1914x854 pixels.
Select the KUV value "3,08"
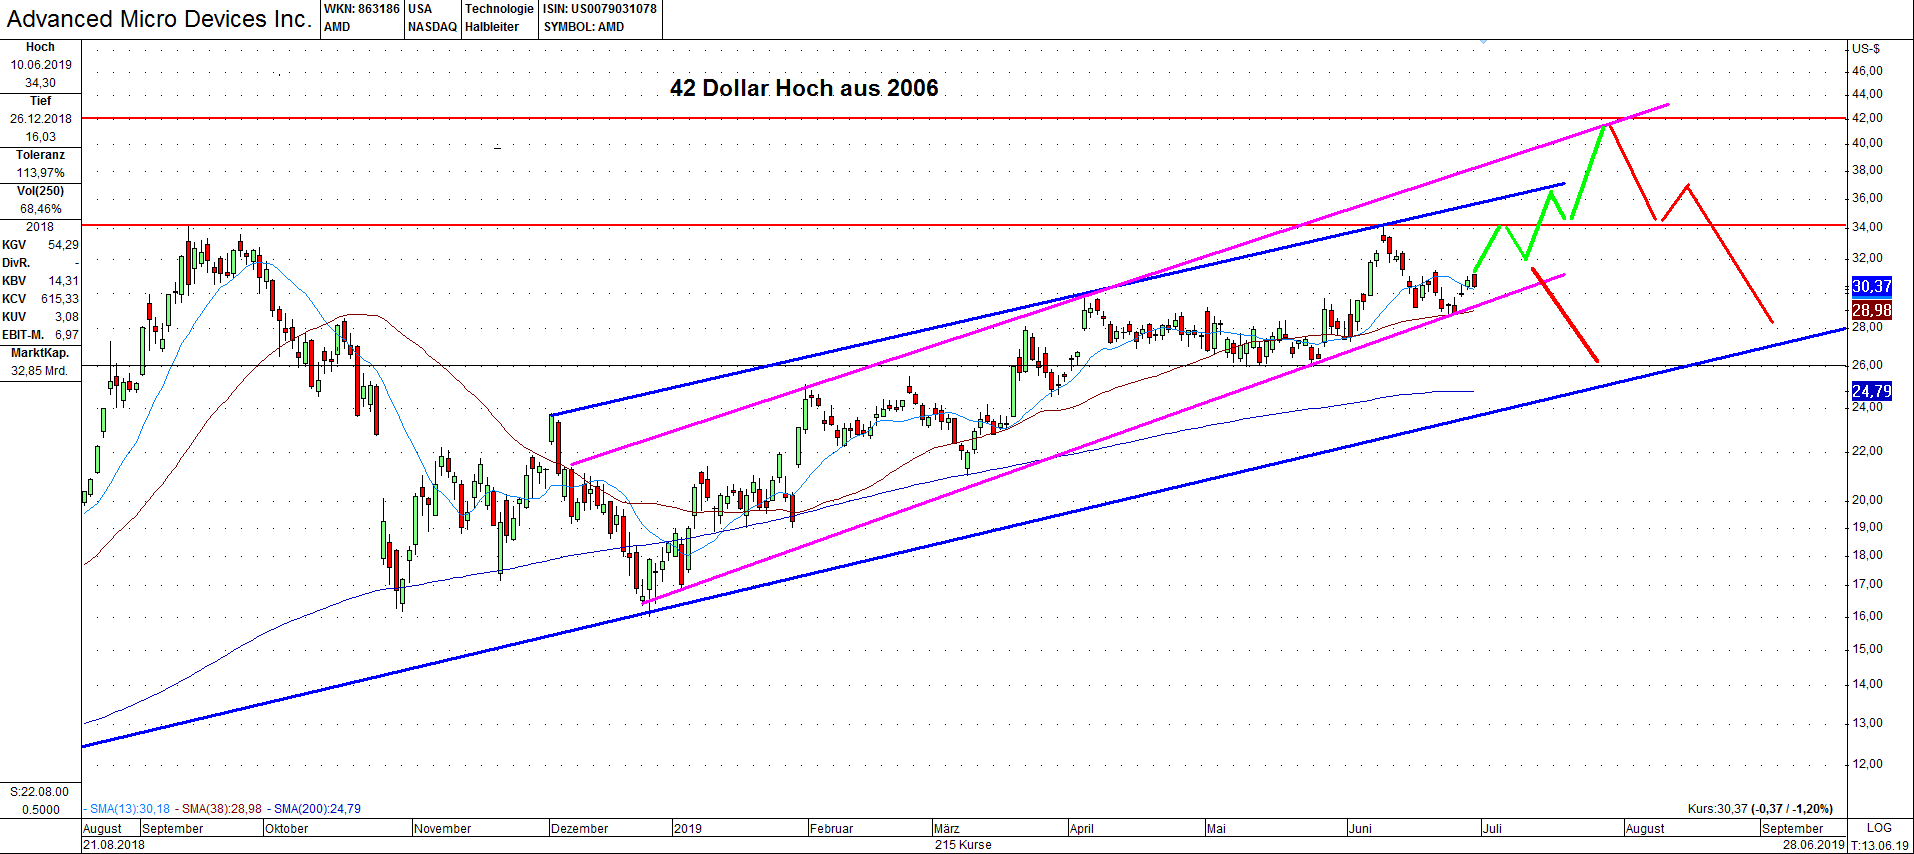point(66,317)
